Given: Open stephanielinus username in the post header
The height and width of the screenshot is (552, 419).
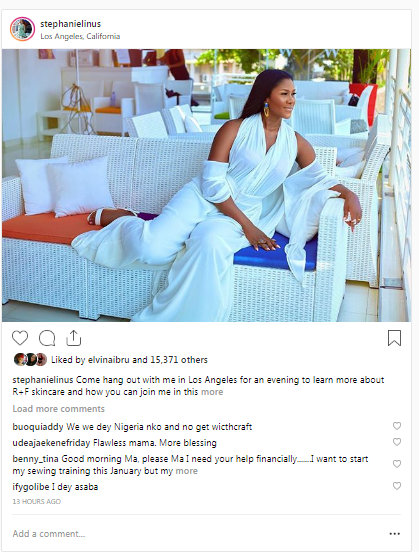Looking at the screenshot, I should (x=70, y=24).
